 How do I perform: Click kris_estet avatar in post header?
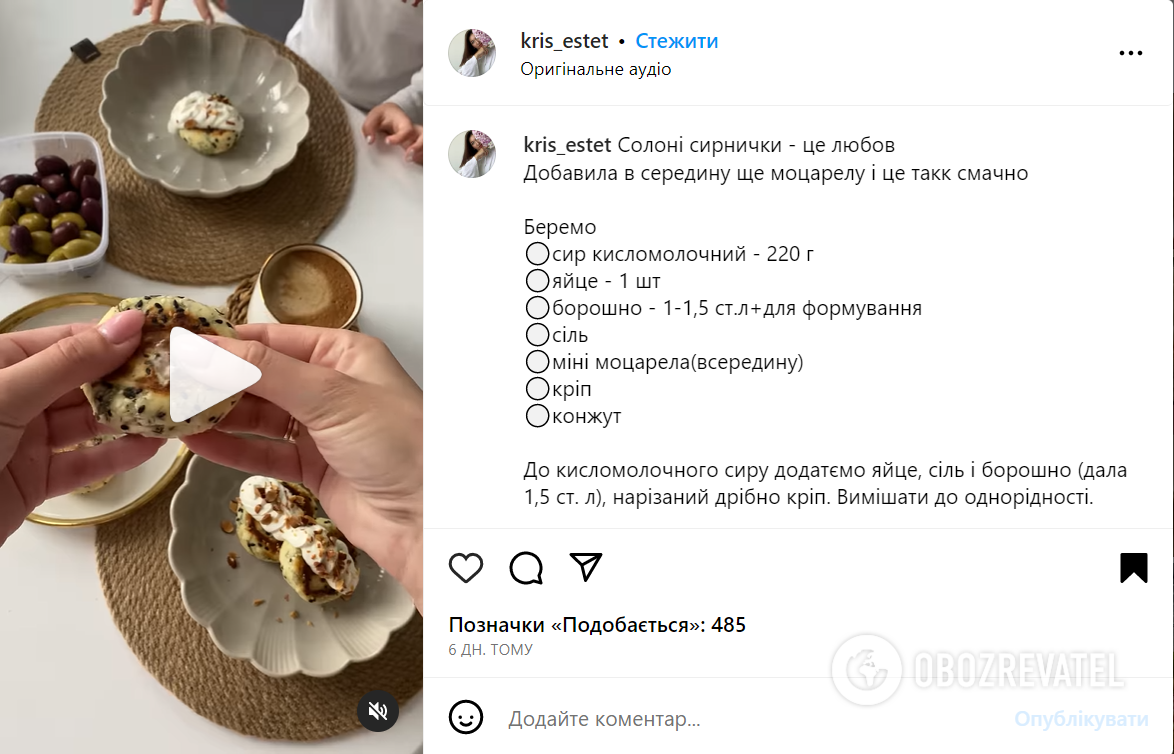click(x=472, y=53)
